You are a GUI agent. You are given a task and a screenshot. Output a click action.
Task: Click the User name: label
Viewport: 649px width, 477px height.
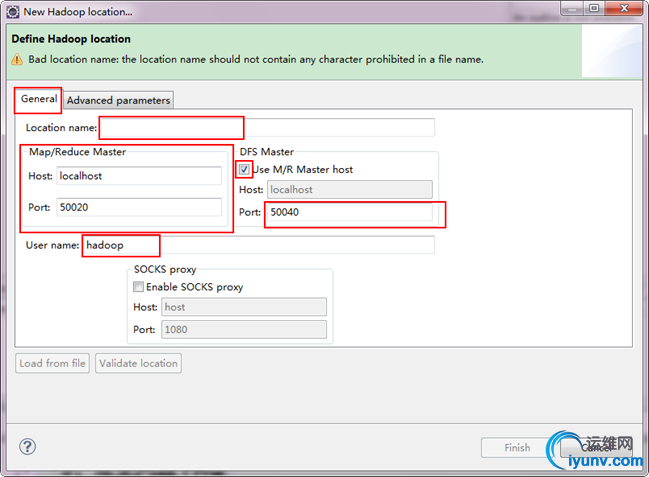click(53, 245)
